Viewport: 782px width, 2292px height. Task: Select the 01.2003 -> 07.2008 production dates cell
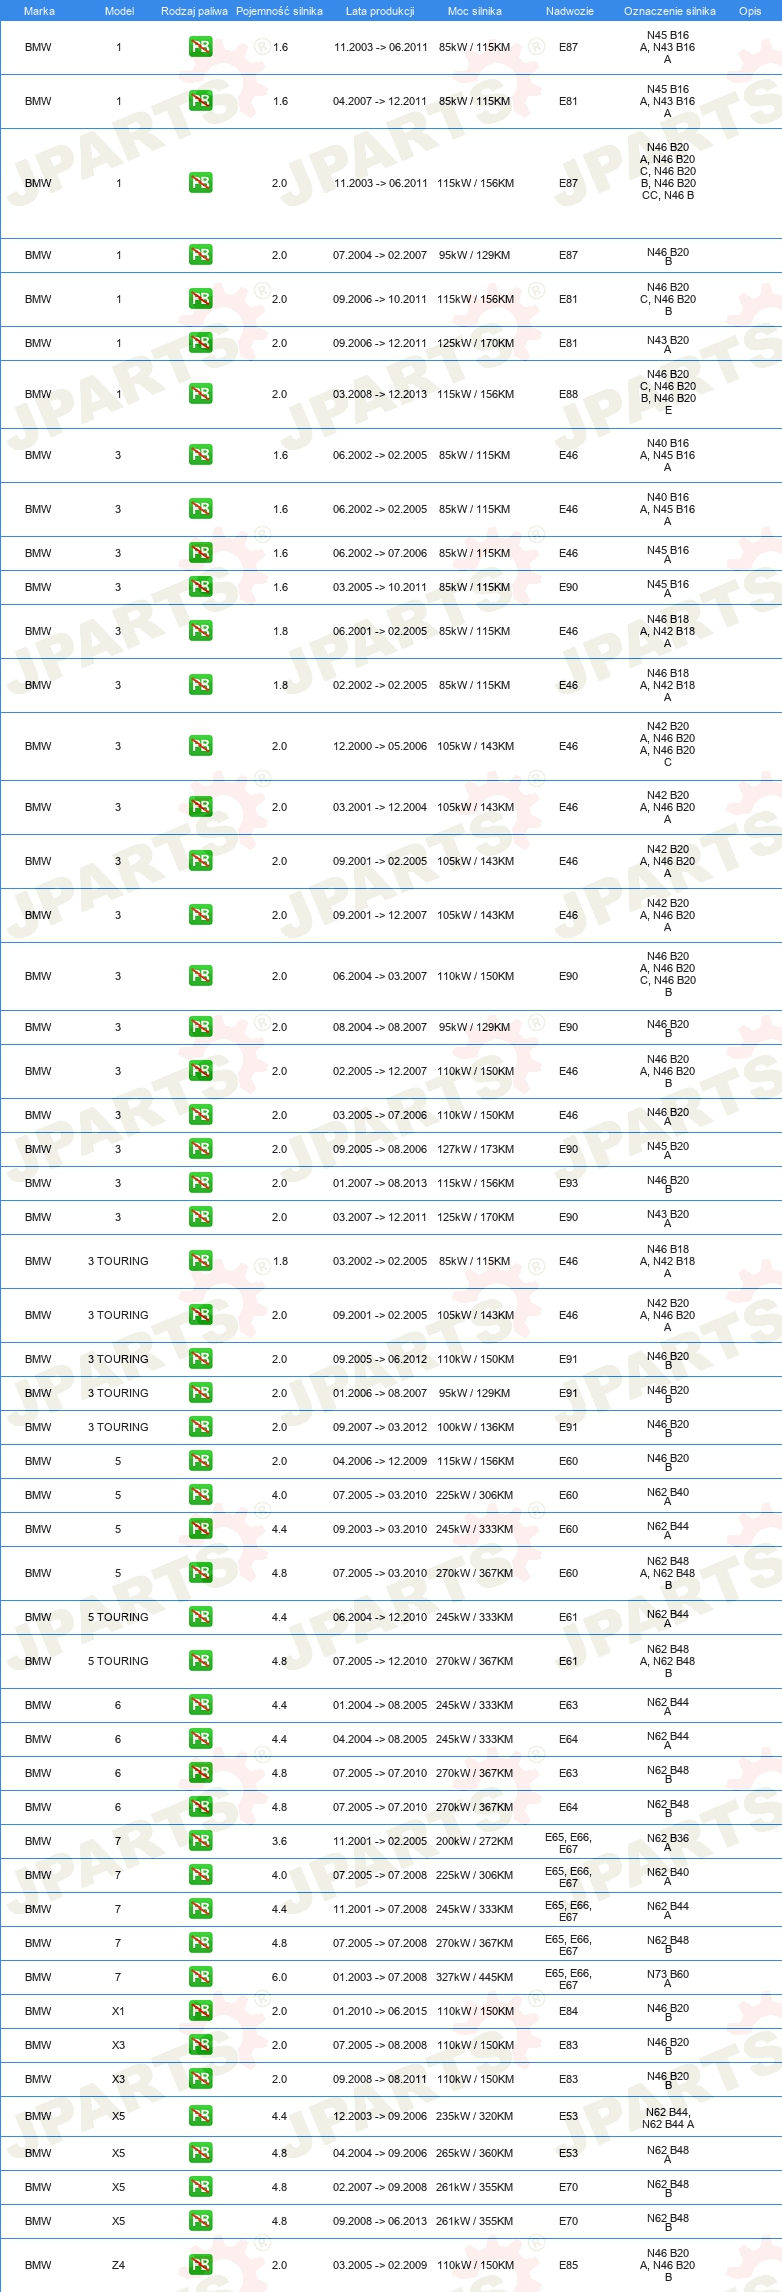[380, 1977]
